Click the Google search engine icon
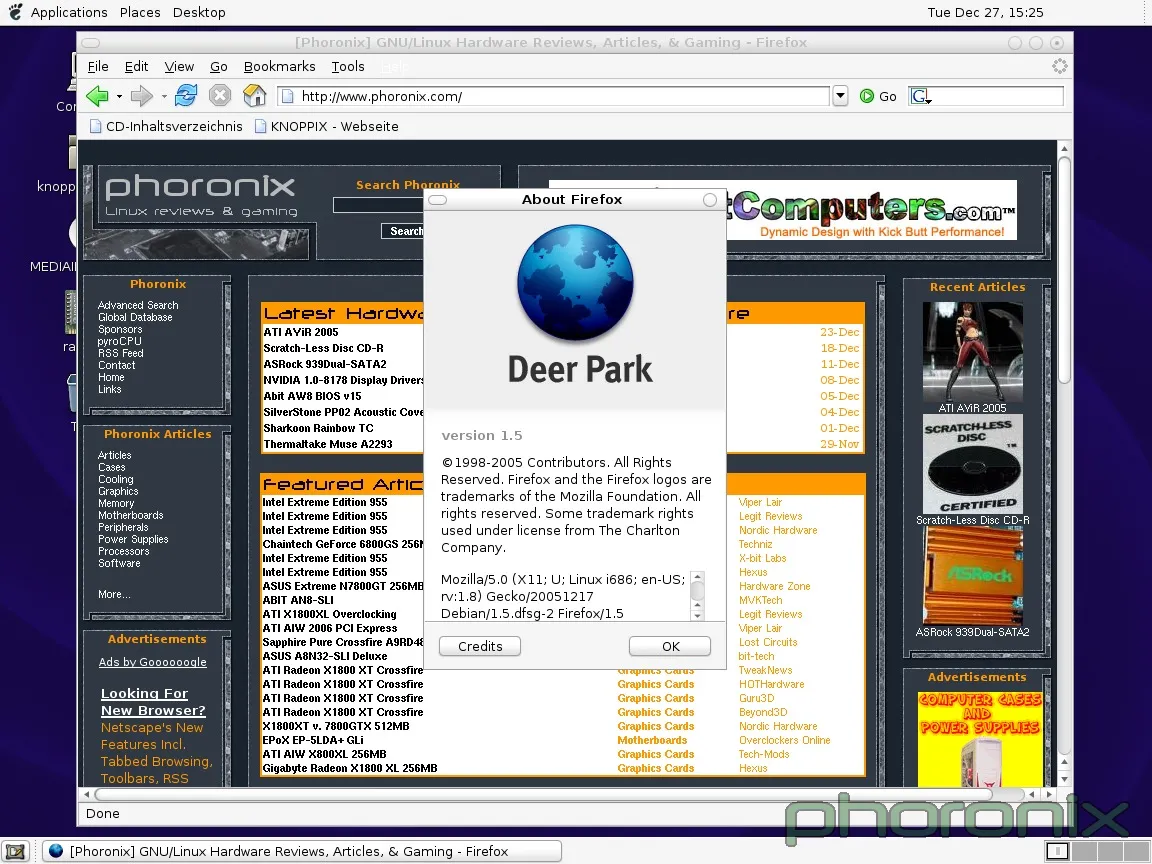1152x864 pixels. click(x=920, y=96)
